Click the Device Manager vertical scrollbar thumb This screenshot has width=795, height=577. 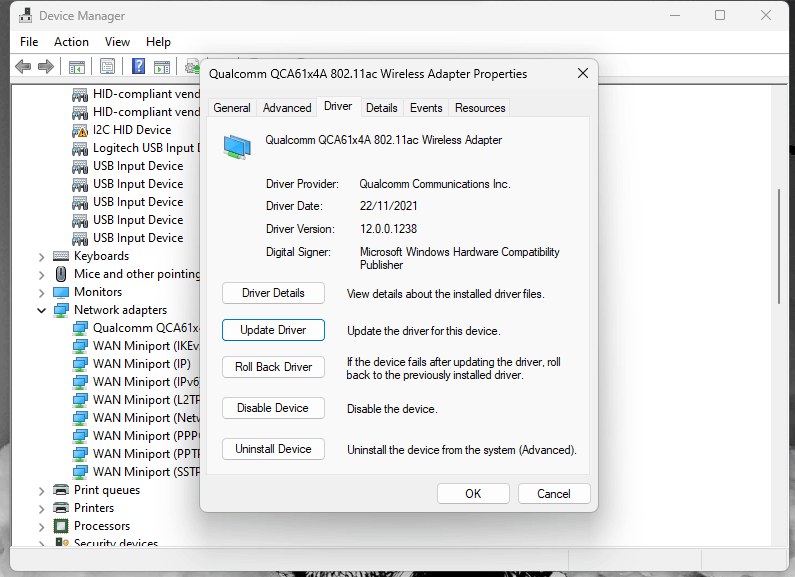click(779, 246)
